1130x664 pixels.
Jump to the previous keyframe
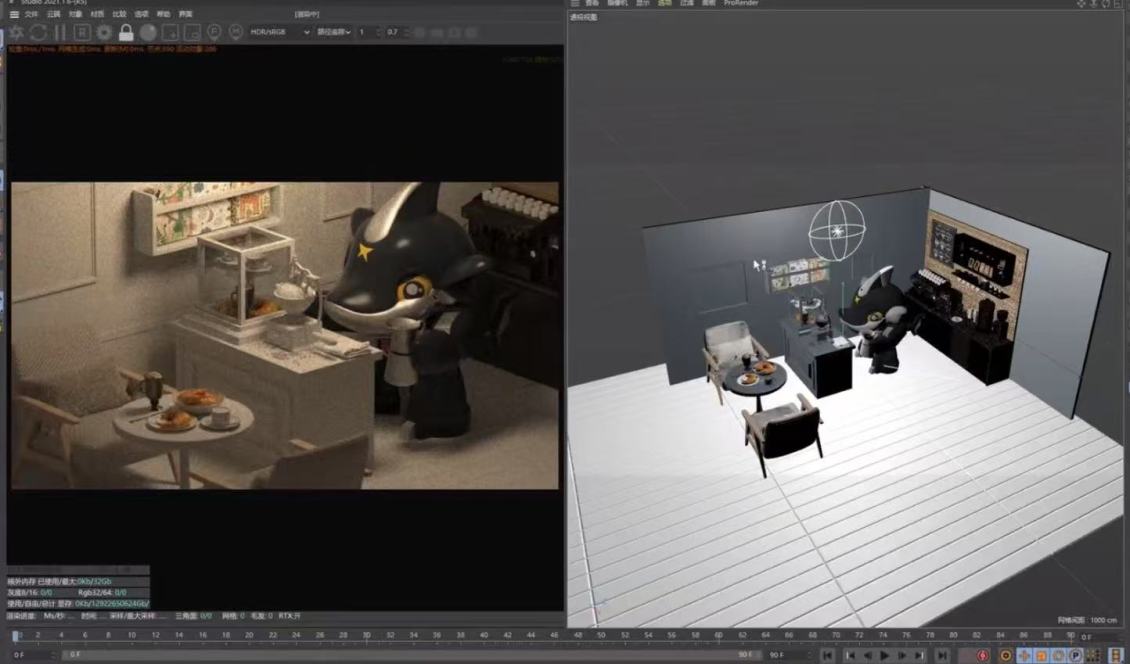click(850, 655)
